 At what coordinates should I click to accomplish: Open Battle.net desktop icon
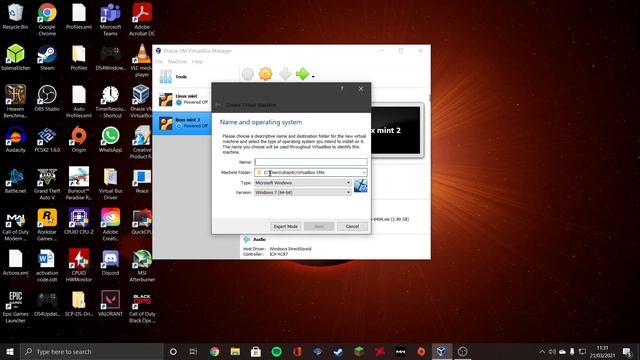[x=16, y=180]
